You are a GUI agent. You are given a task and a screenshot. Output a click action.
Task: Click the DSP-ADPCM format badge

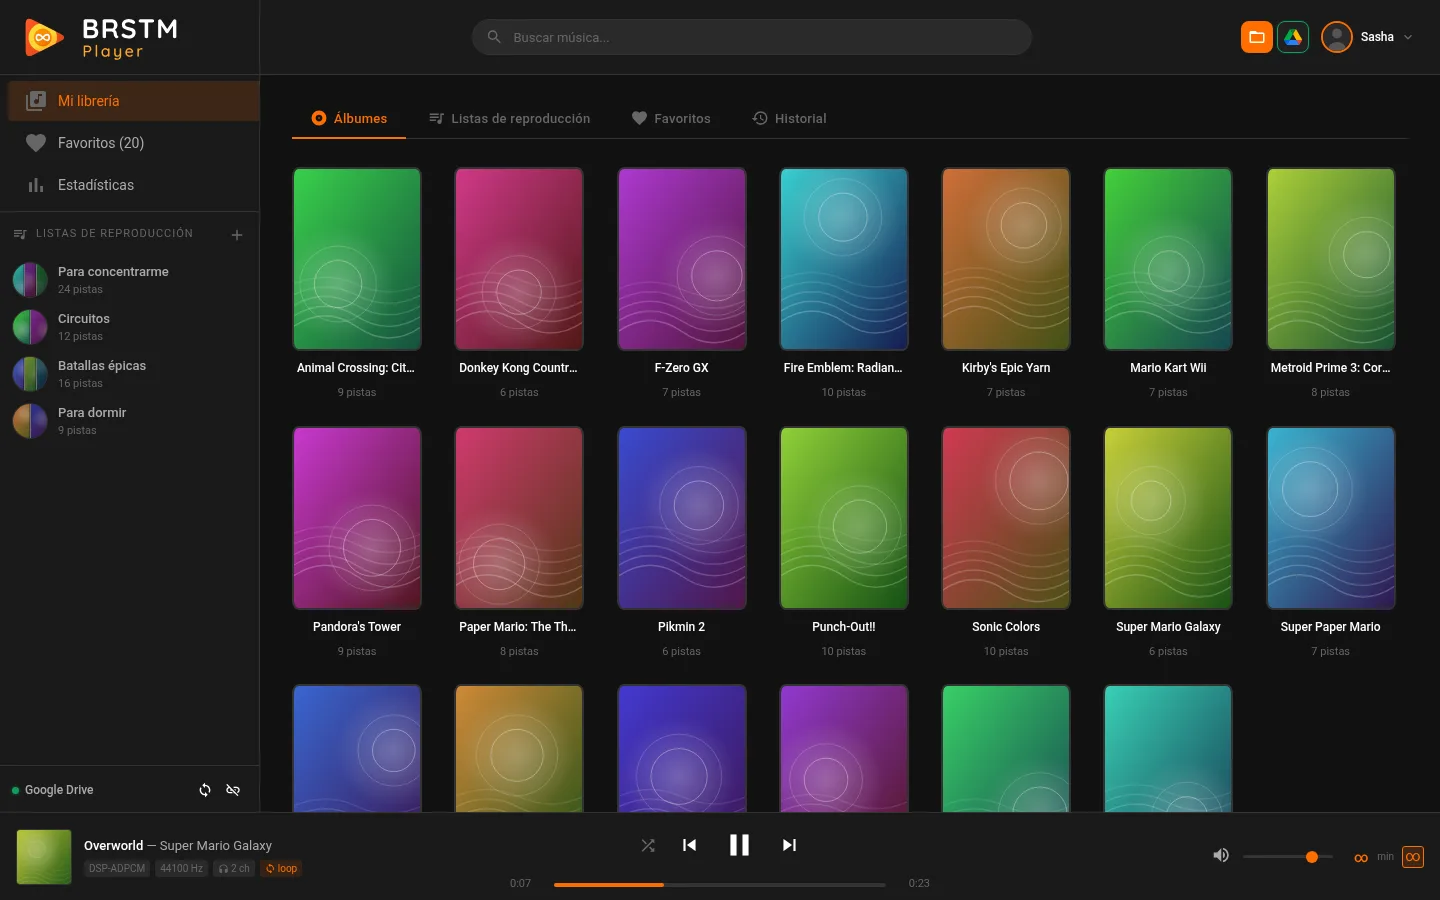(x=117, y=868)
